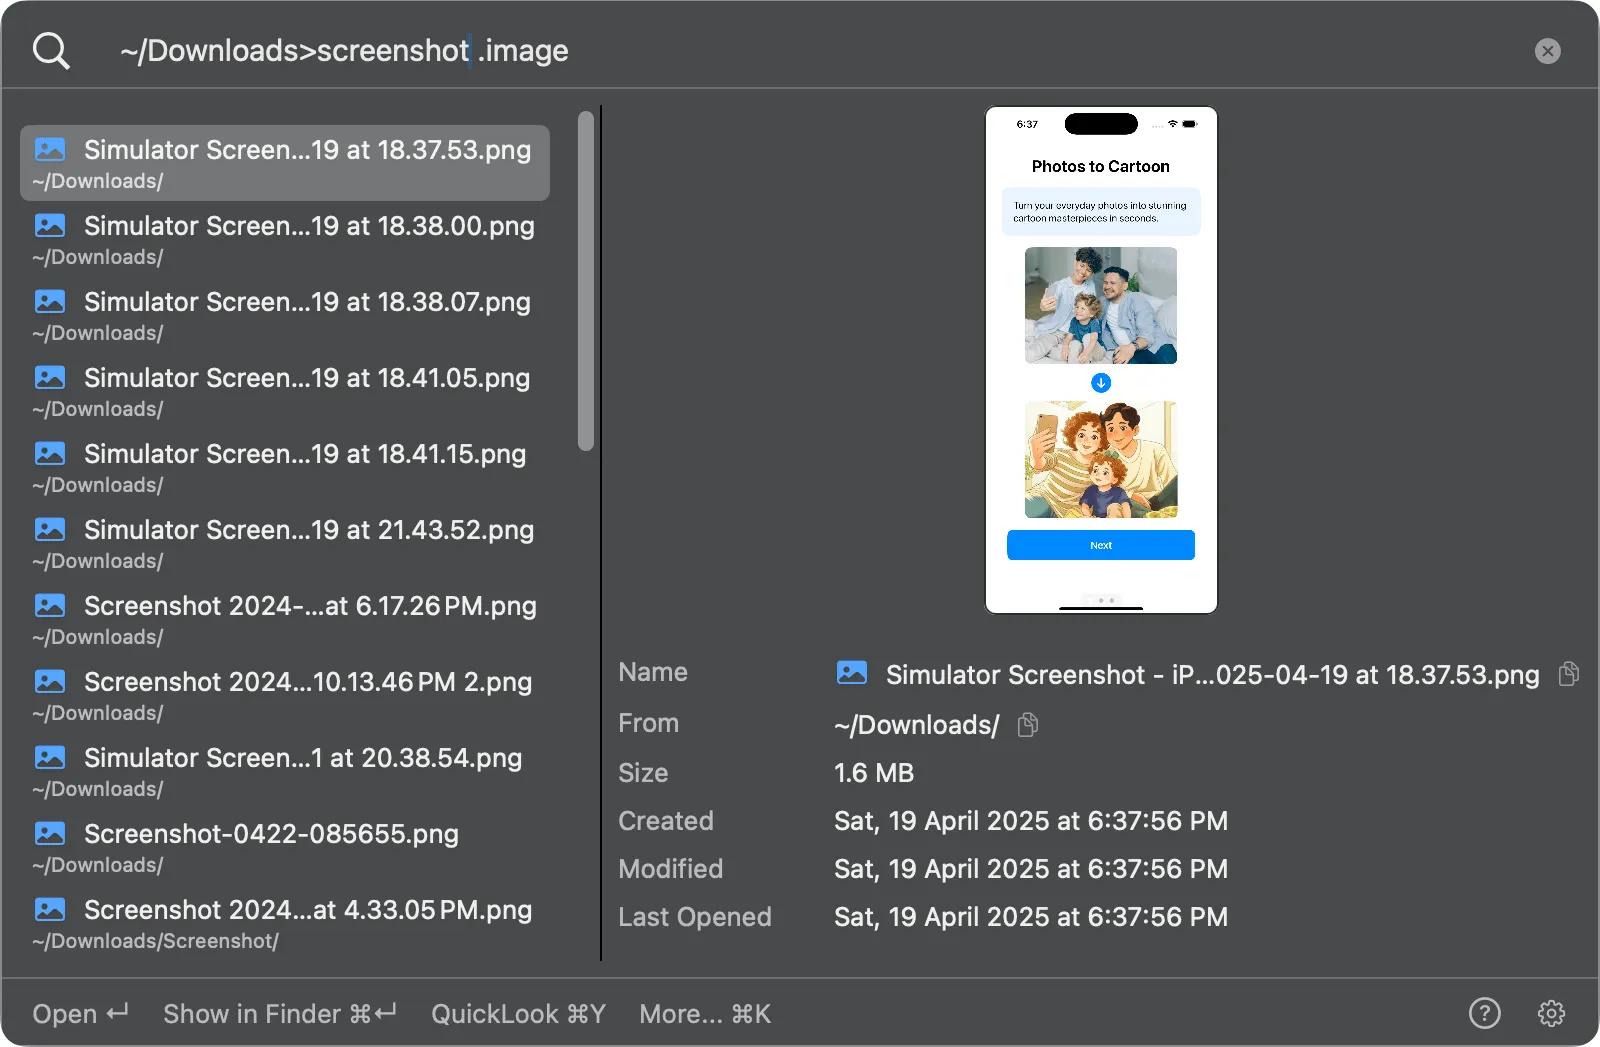Click the magnifying glass search icon
Screen dimensions: 1600x1047
(50, 50)
